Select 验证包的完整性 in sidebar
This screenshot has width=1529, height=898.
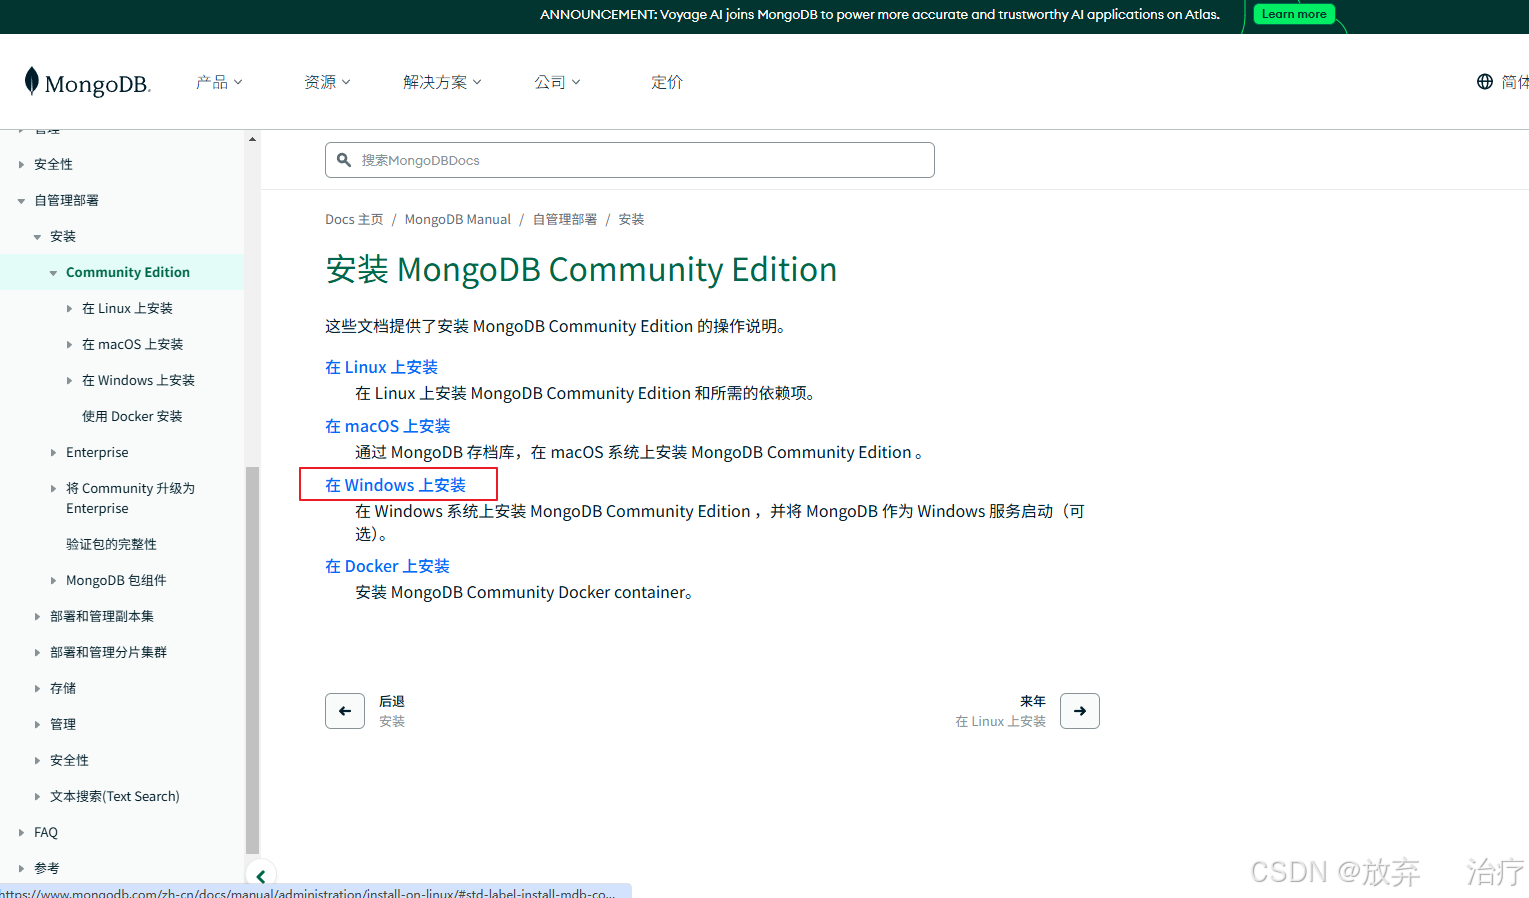[111, 544]
